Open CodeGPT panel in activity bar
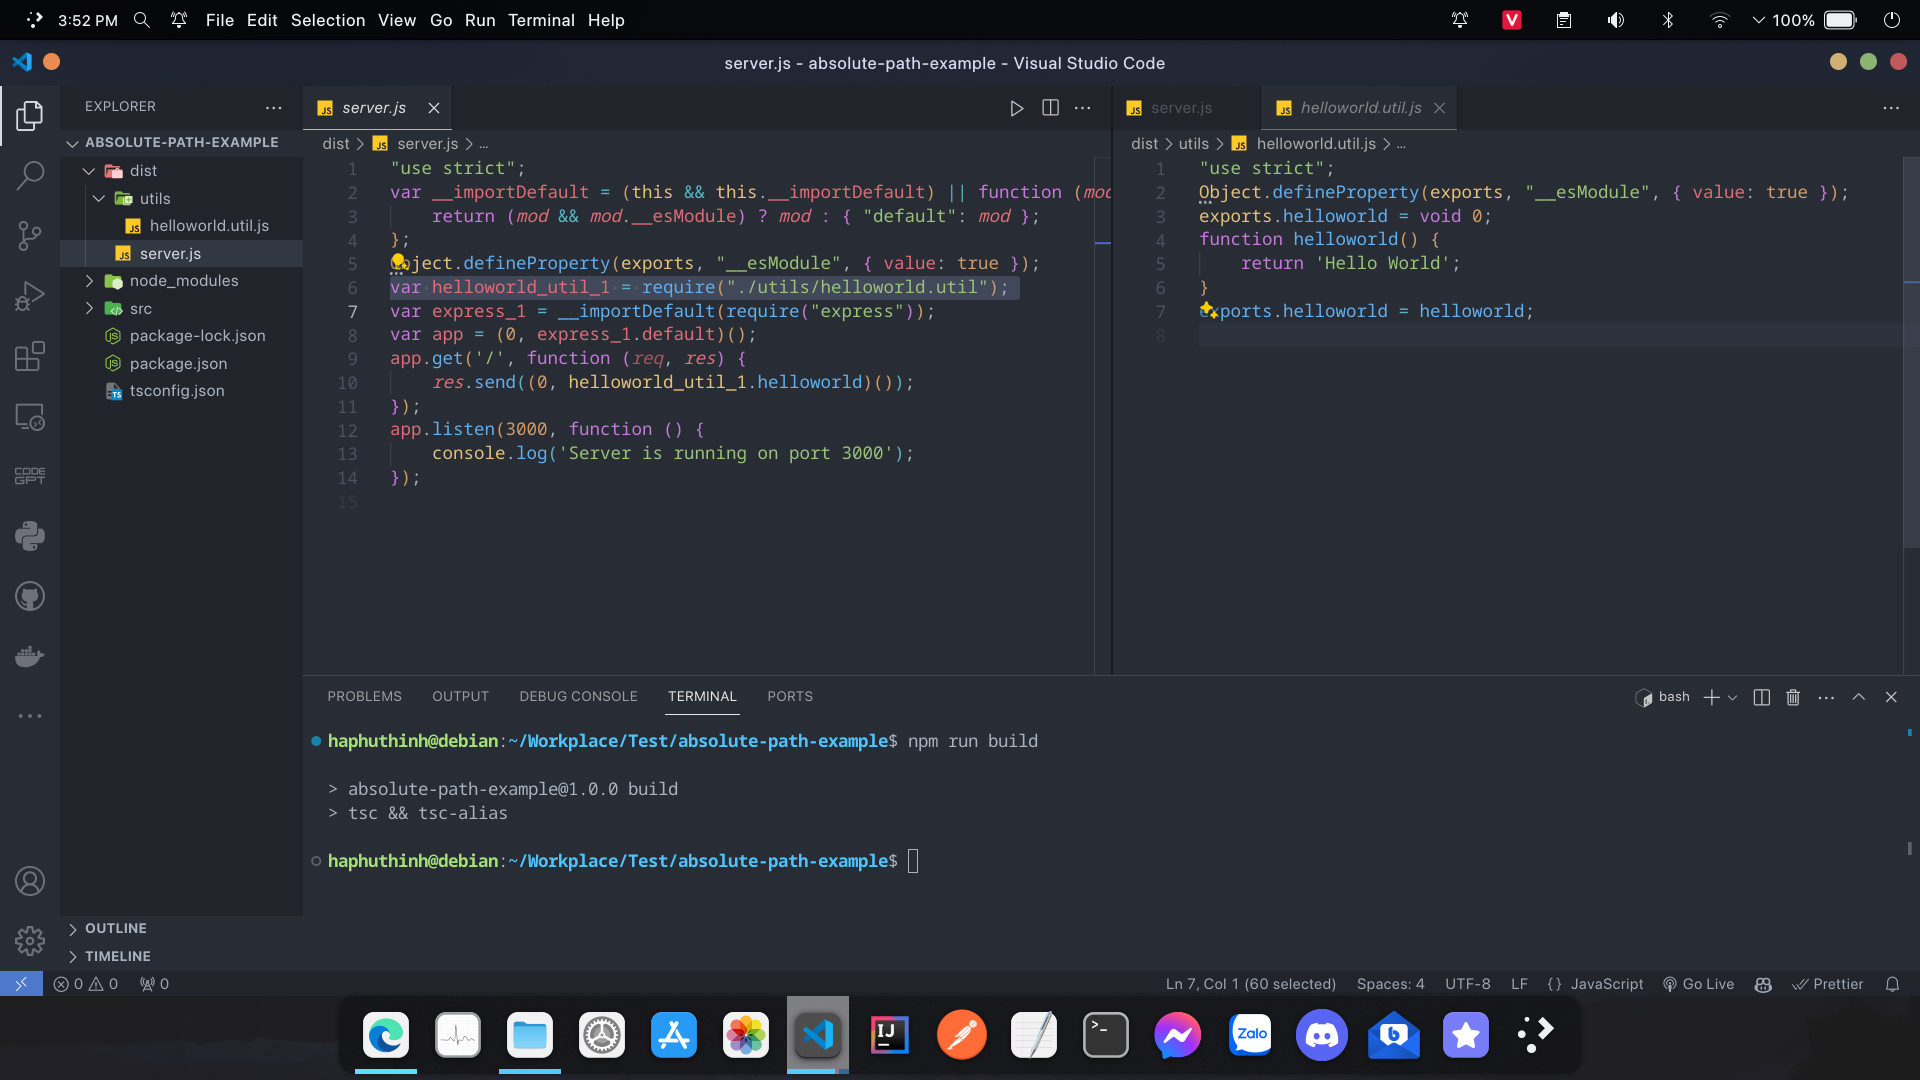 tap(30, 476)
